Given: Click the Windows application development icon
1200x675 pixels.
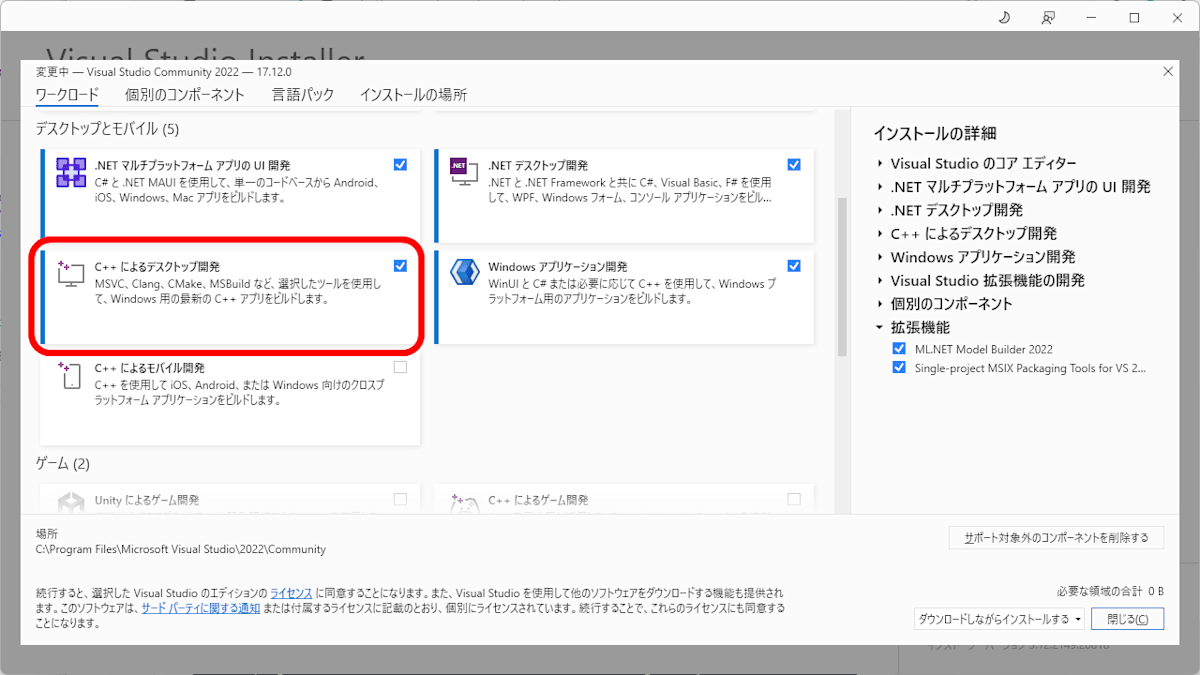Looking at the screenshot, I should [x=465, y=274].
